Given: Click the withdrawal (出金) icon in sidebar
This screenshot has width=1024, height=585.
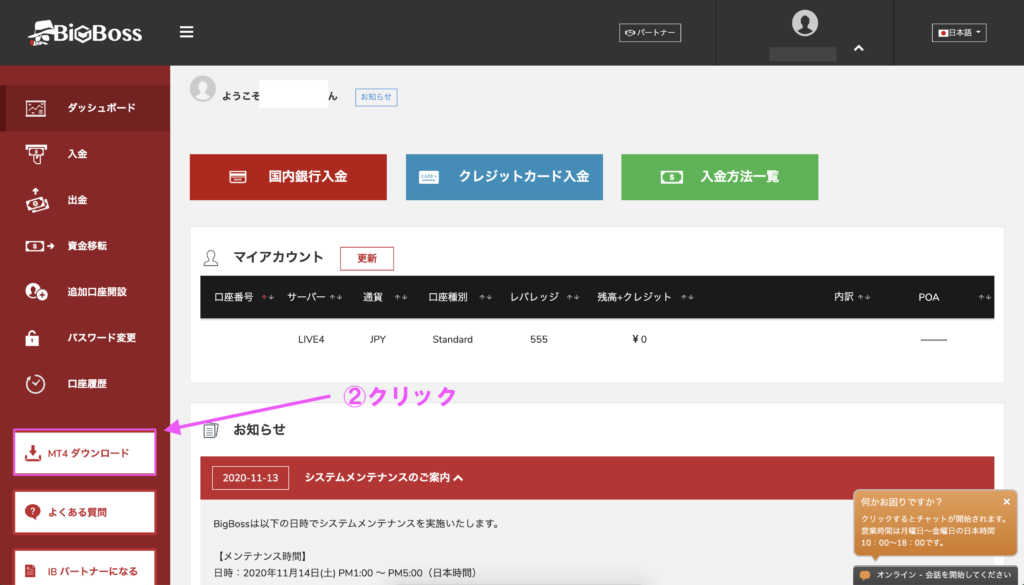Looking at the screenshot, I should [x=36, y=200].
